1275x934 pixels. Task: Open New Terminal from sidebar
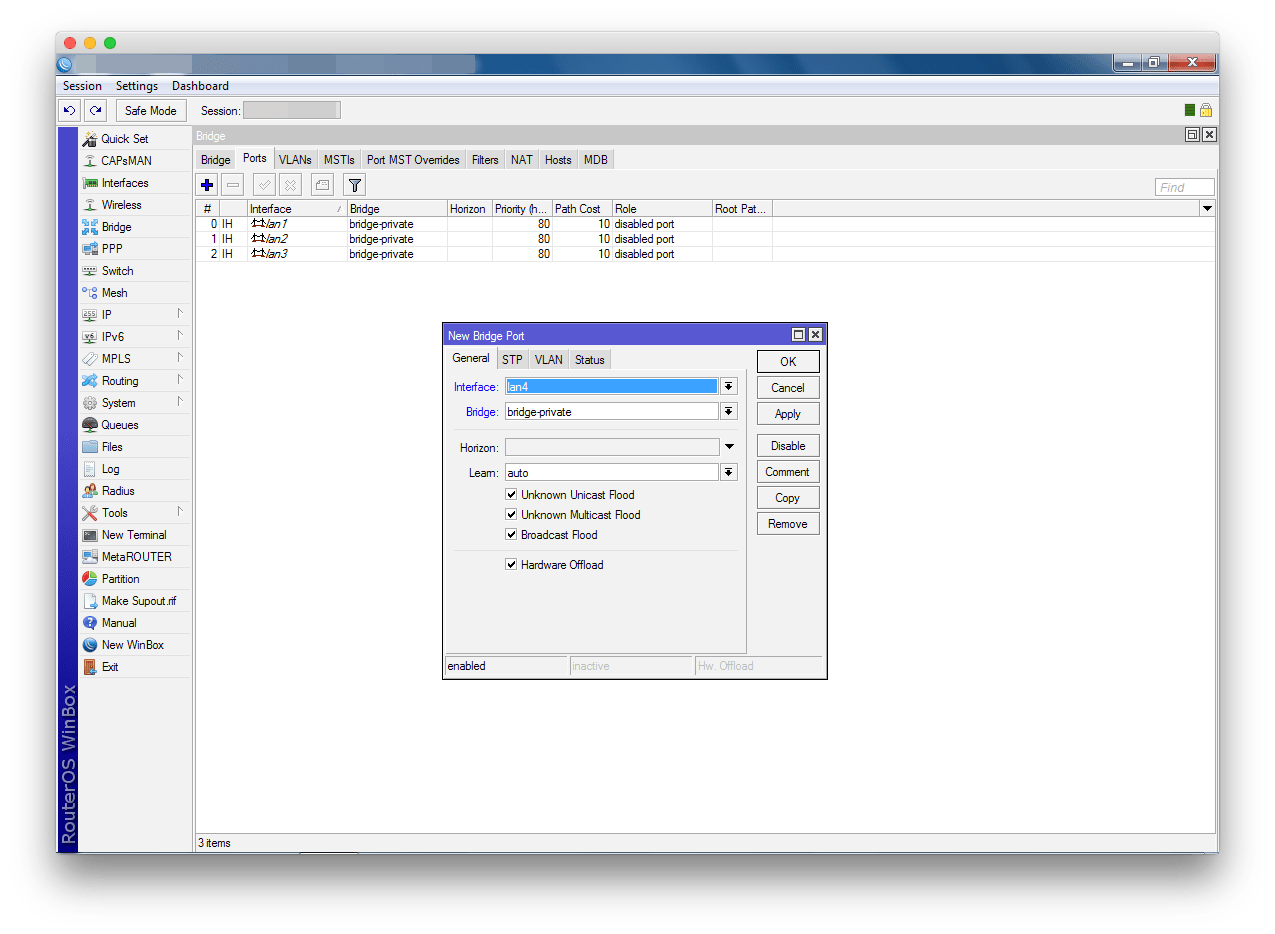[x=133, y=535]
